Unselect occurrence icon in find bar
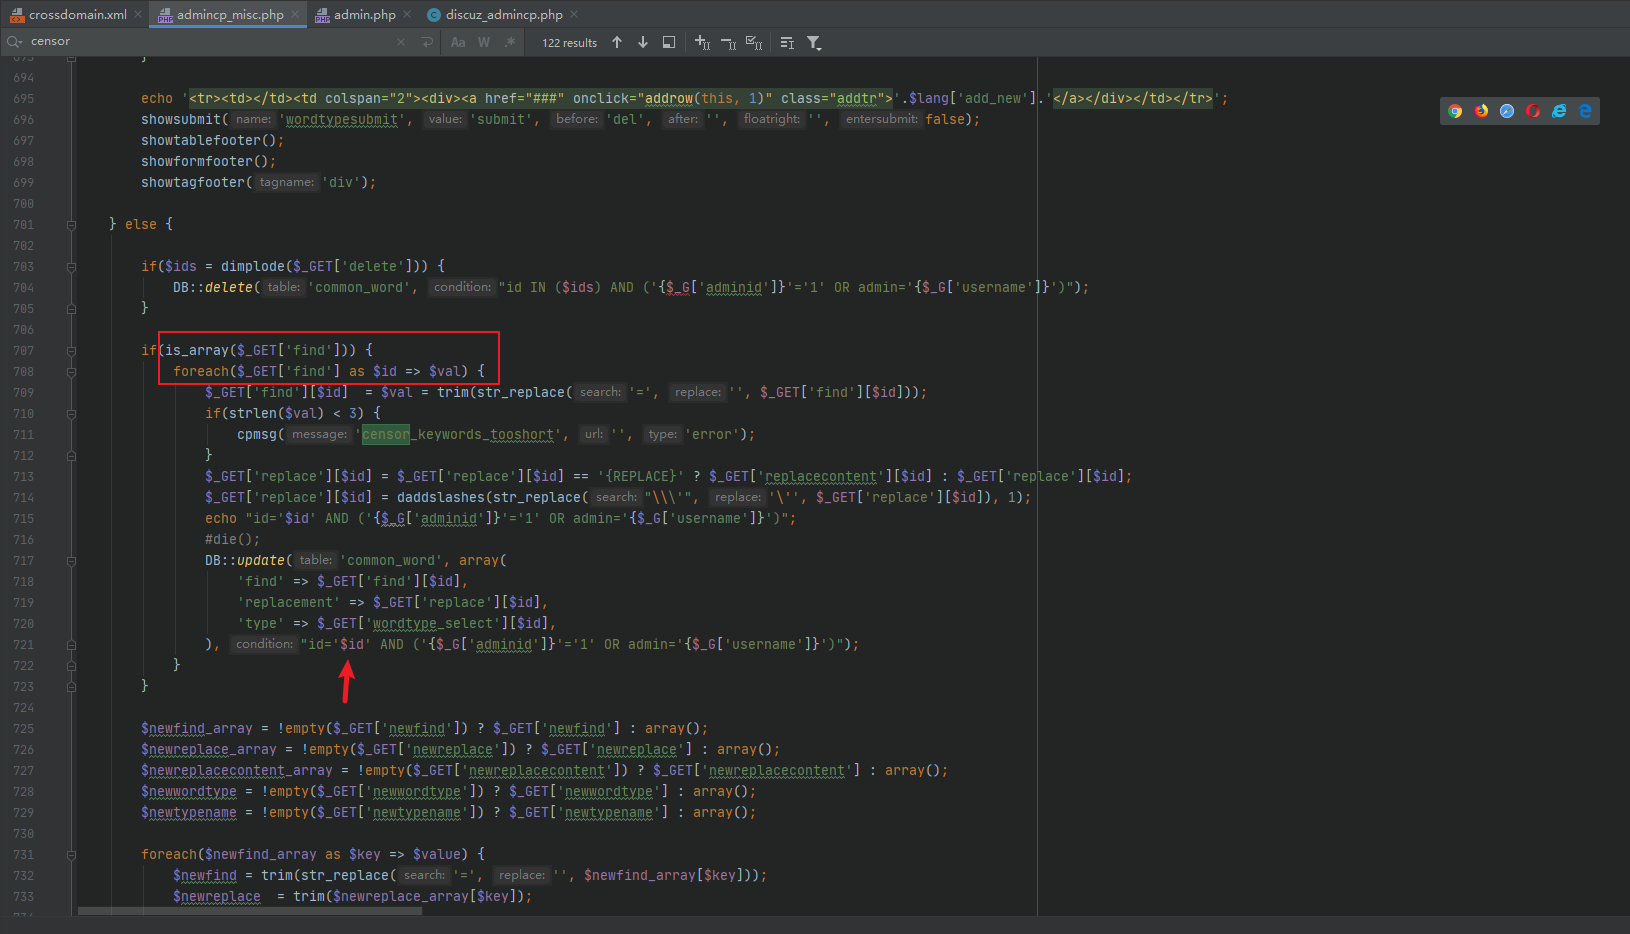Viewport: 1630px width, 934px height. tap(729, 42)
